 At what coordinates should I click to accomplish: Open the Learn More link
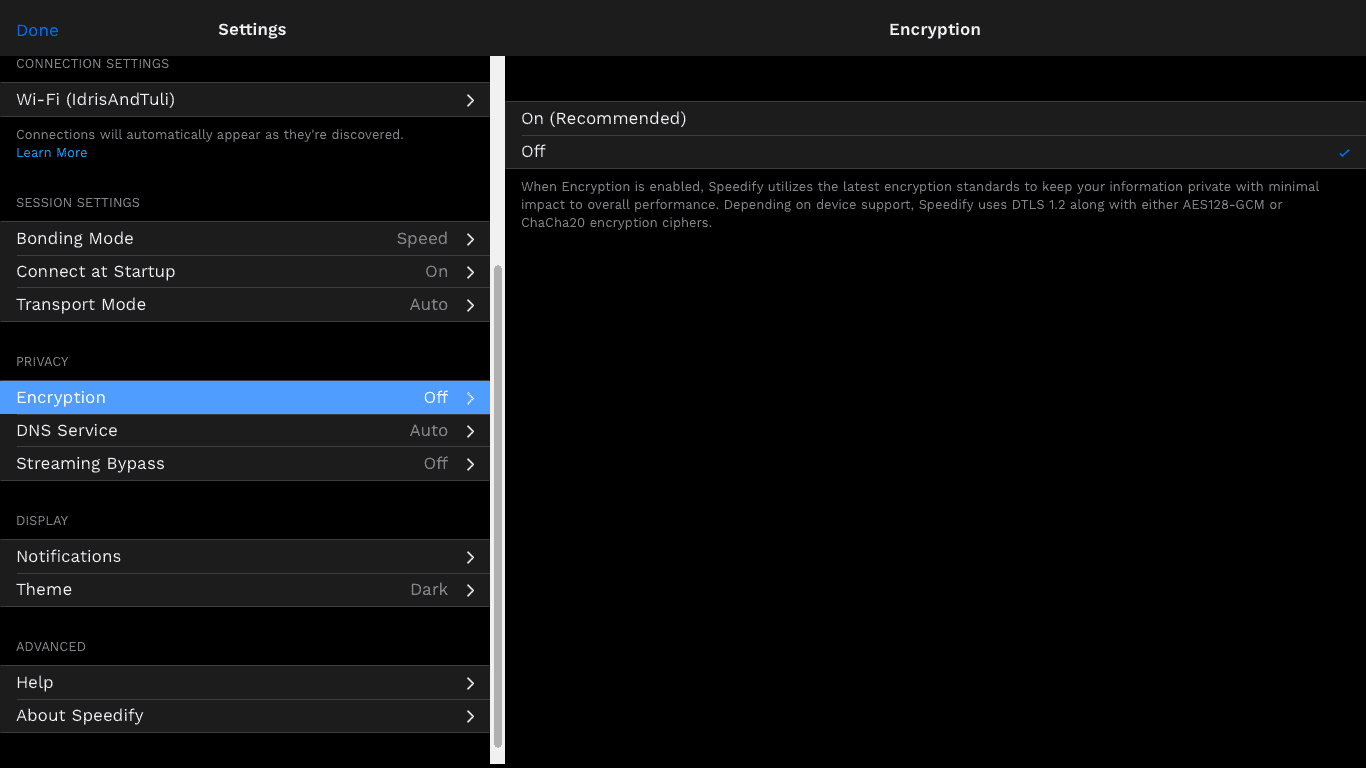click(x=52, y=153)
